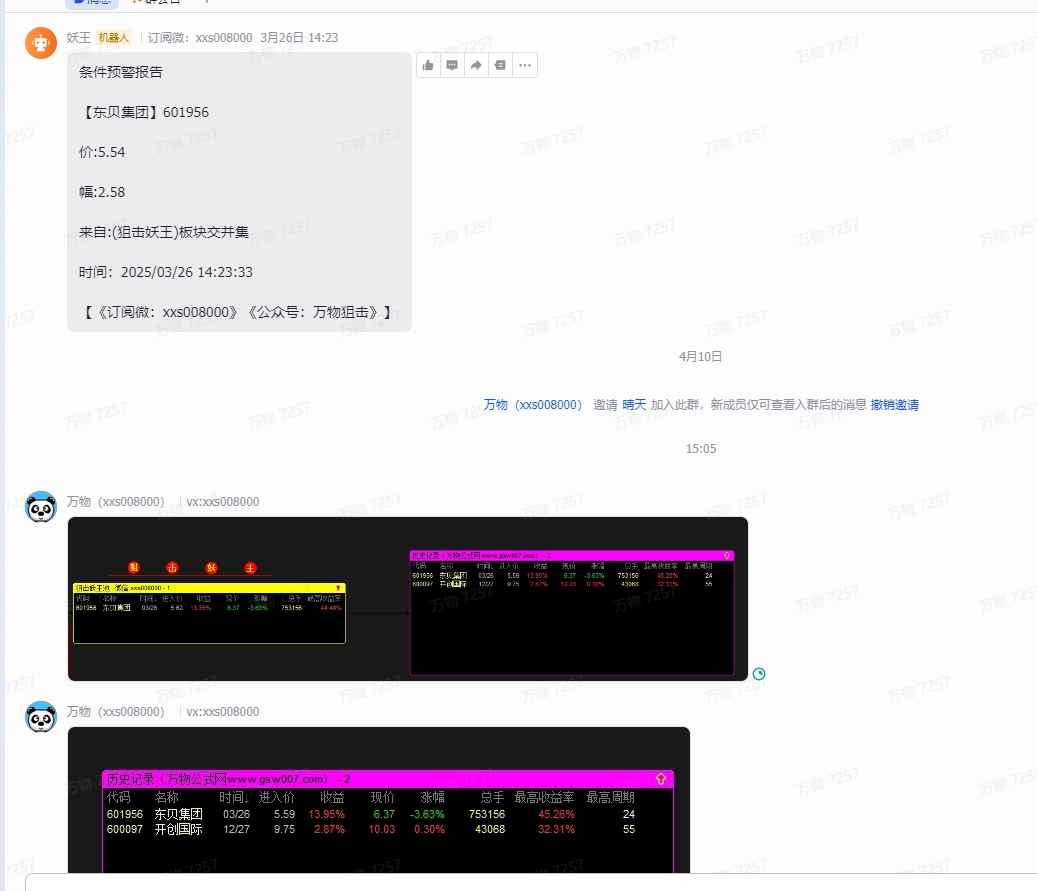Image resolution: width=1037 pixels, height=891 pixels.
Task: Open the 狙击妖王 two-panel screenshot image
Action: tap(407, 599)
